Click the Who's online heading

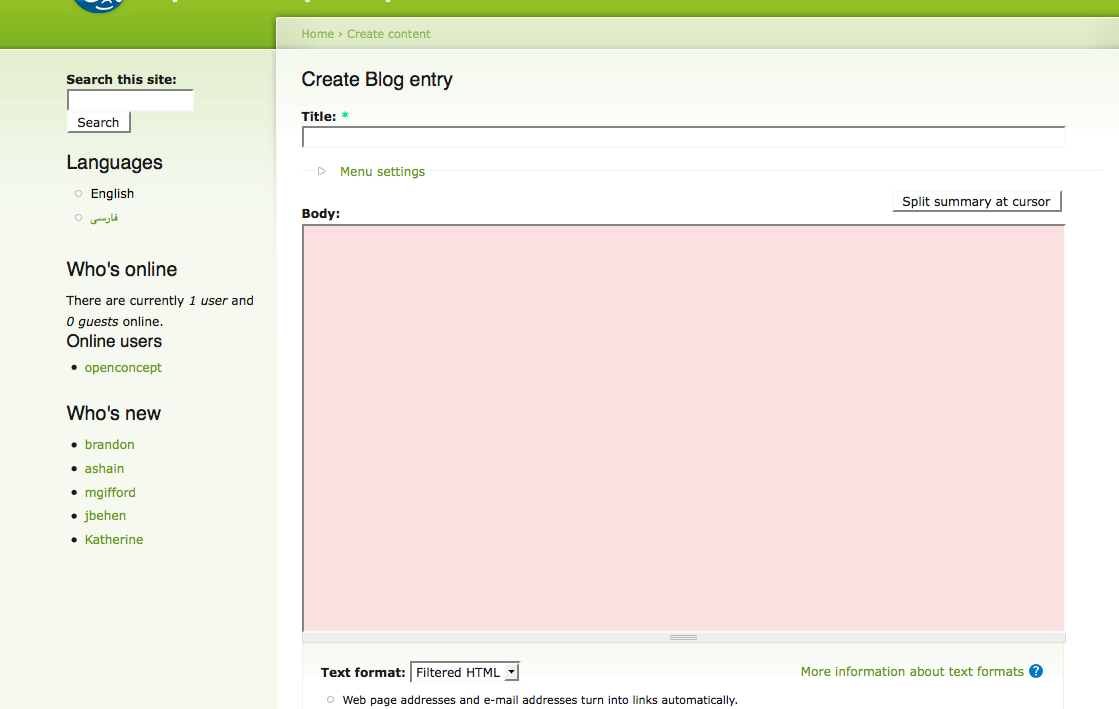pos(122,269)
